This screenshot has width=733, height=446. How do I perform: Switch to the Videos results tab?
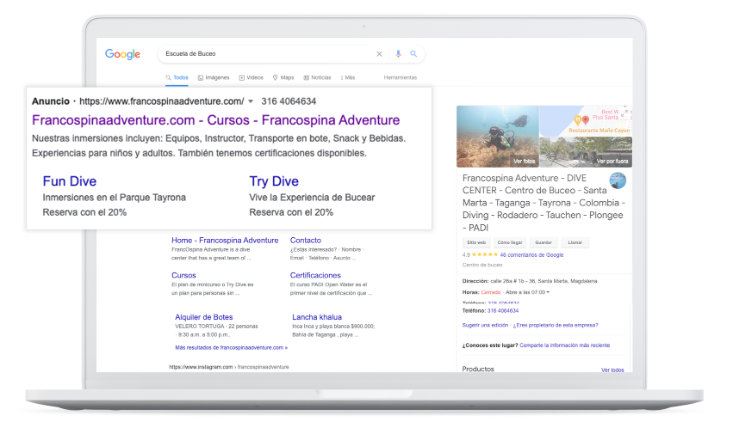pos(251,77)
